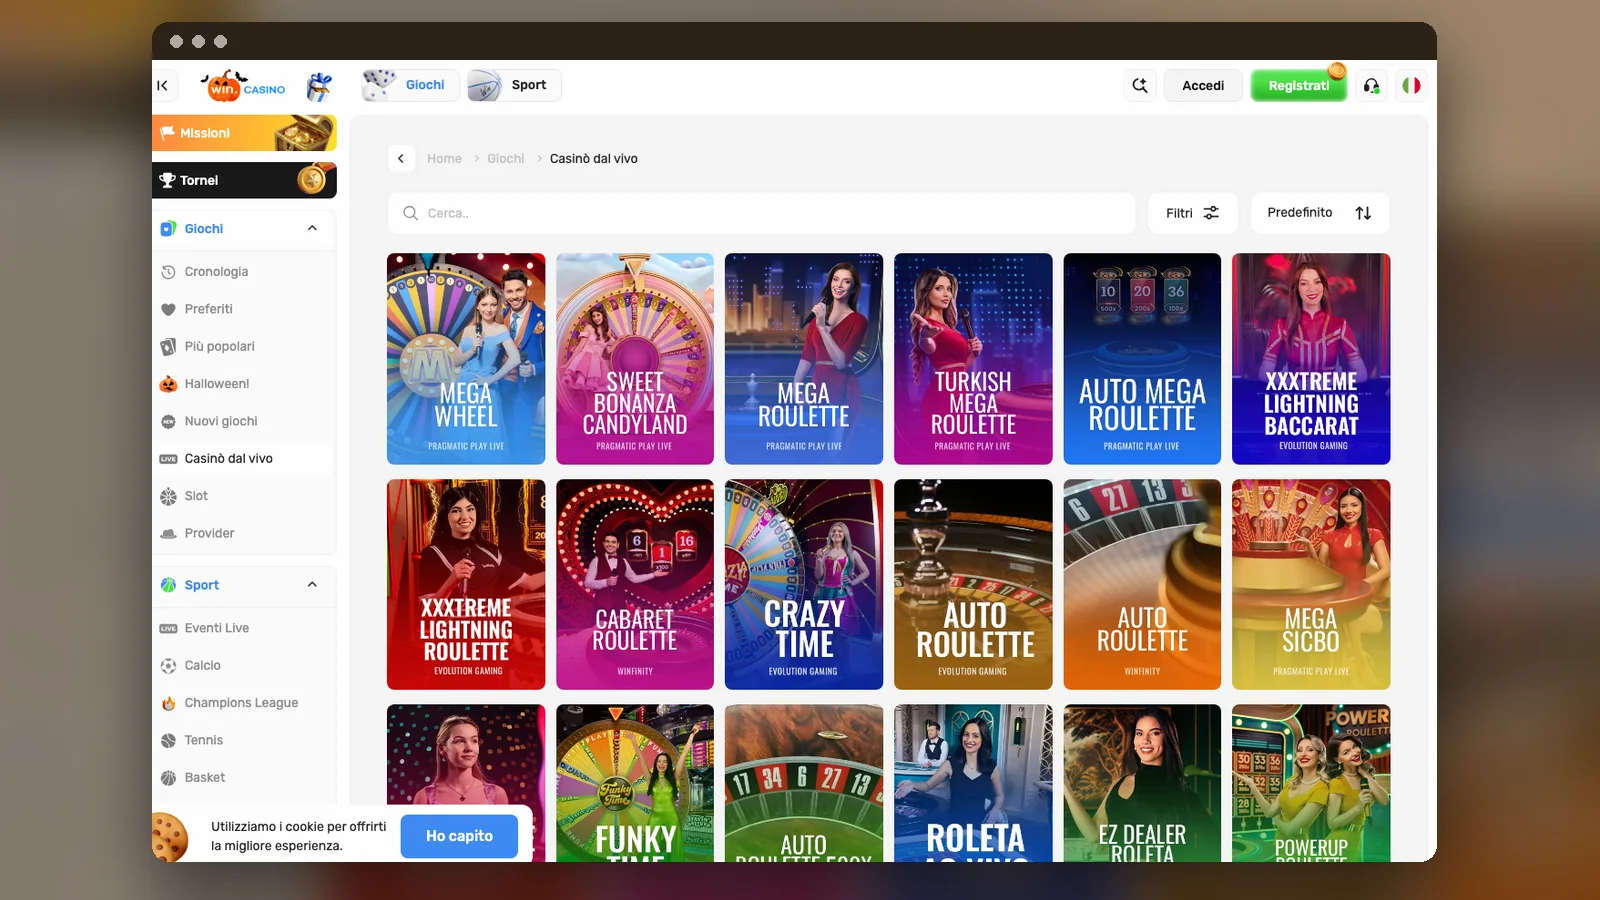The height and width of the screenshot is (900, 1600).
Task: Click the green Registrati button
Action: [x=1298, y=86]
